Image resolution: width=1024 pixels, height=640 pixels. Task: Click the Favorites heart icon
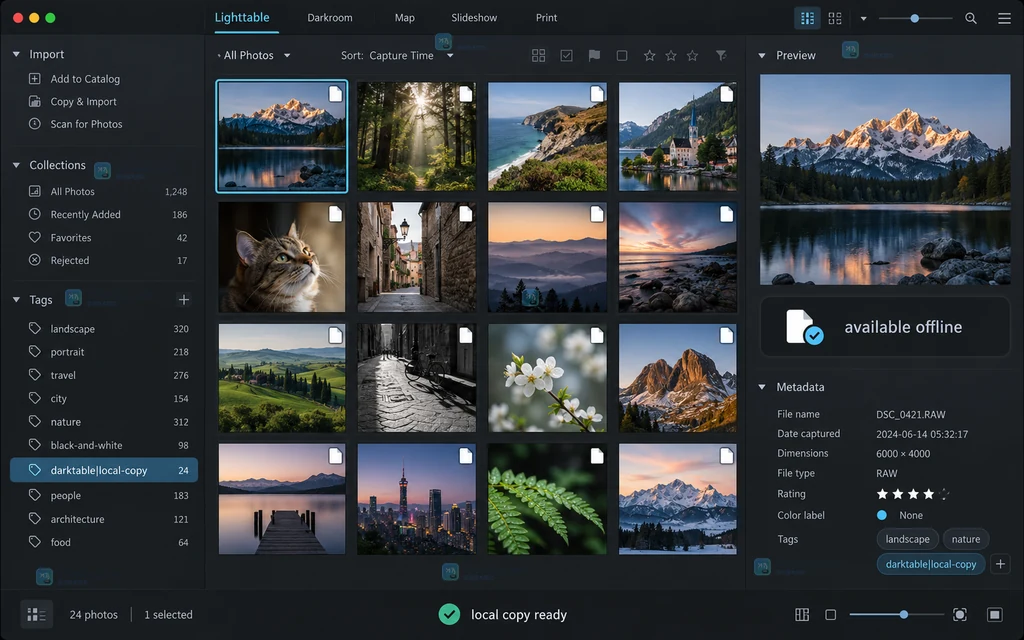click(35, 238)
